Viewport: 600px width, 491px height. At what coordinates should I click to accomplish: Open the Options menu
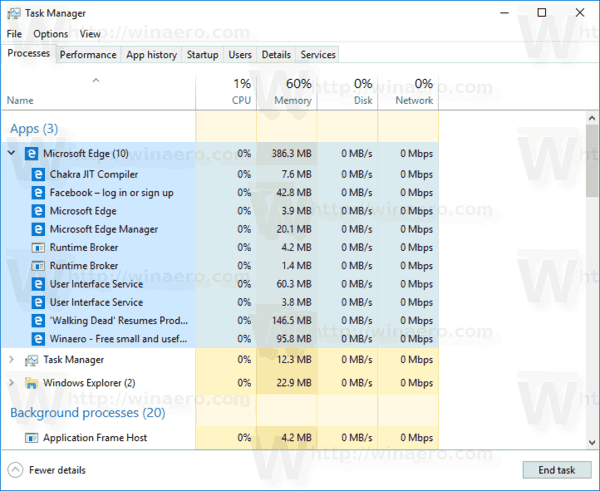click(x=51, y=34)
